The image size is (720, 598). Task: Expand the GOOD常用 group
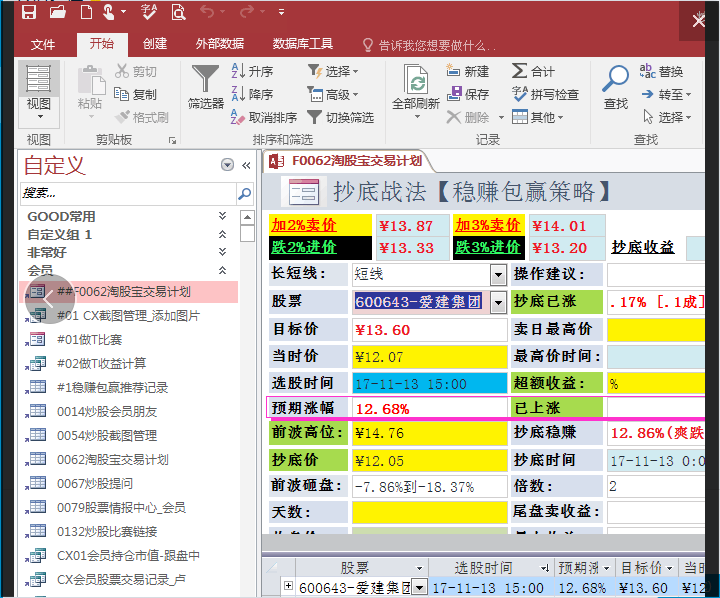click(222, 216)
